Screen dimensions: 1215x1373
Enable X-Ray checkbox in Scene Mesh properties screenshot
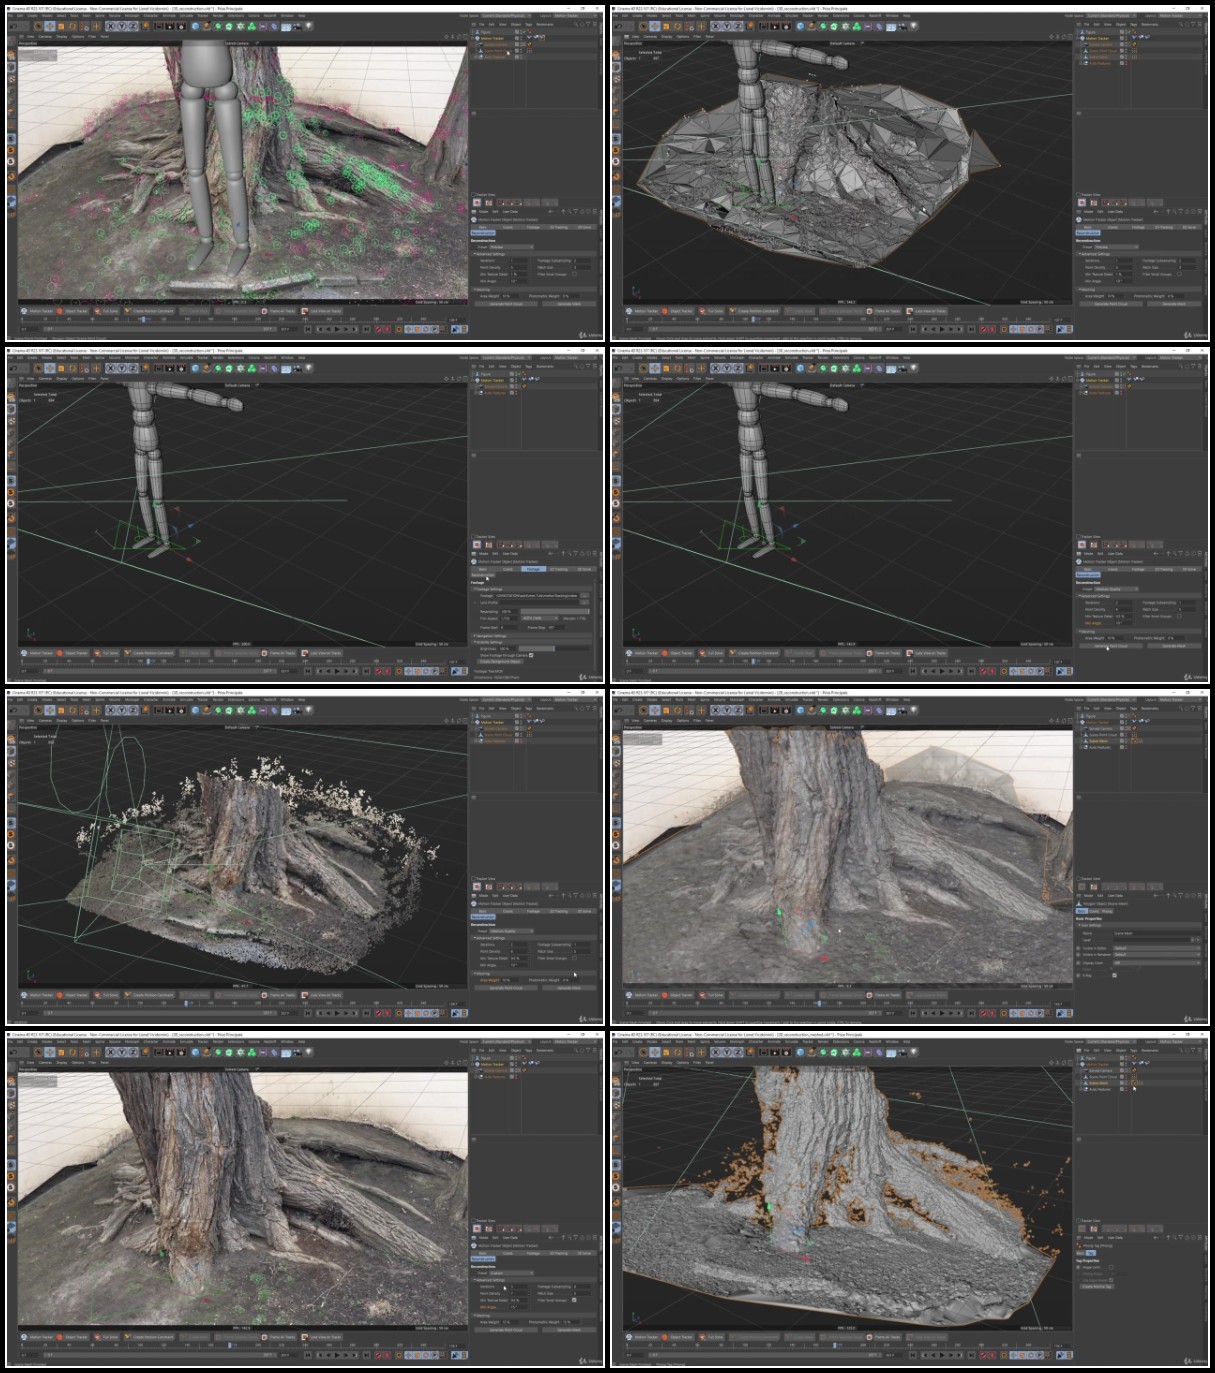coord(1114,975)
